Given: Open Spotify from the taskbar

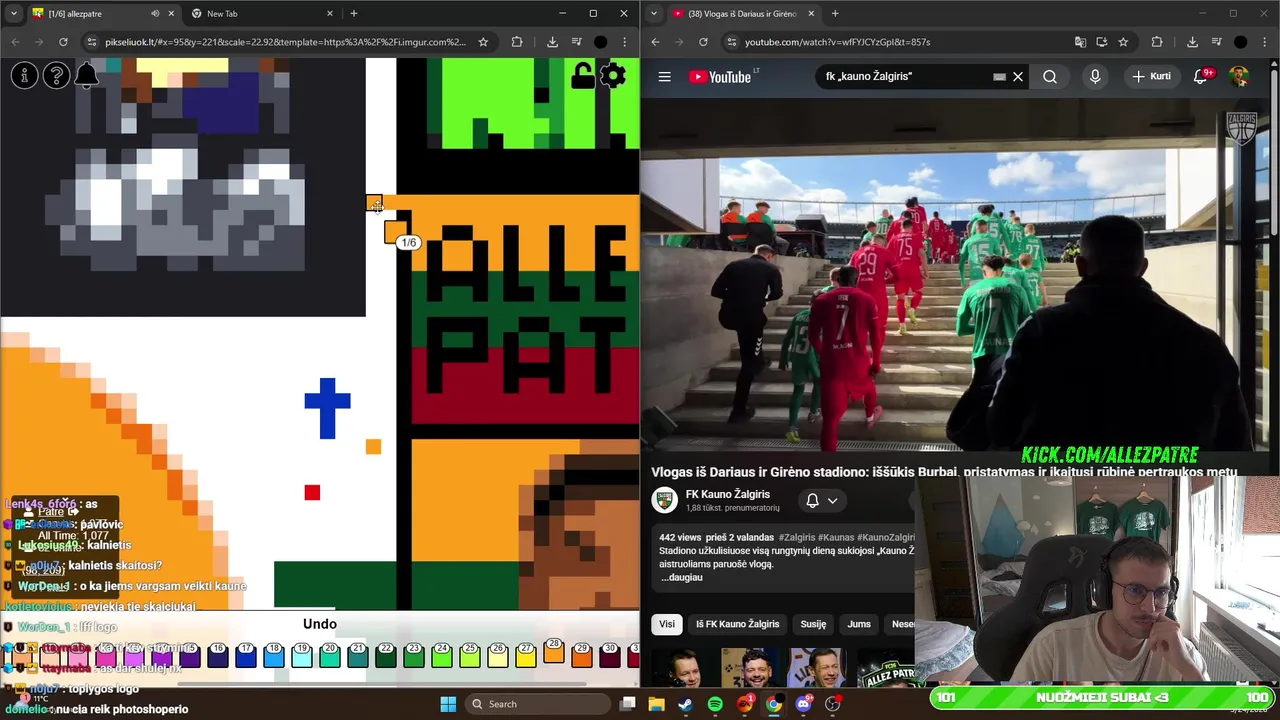Looking at the screenshot, I should [715, 704].
